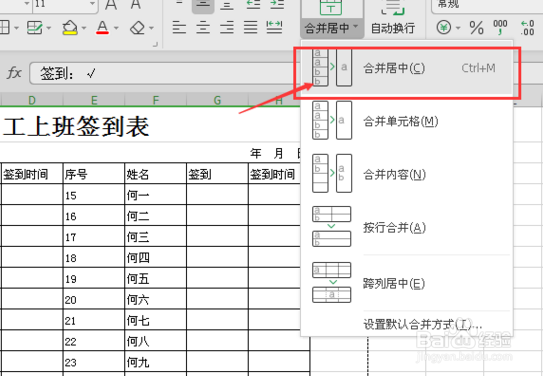Apply the yellow fill color bucket

70,28
